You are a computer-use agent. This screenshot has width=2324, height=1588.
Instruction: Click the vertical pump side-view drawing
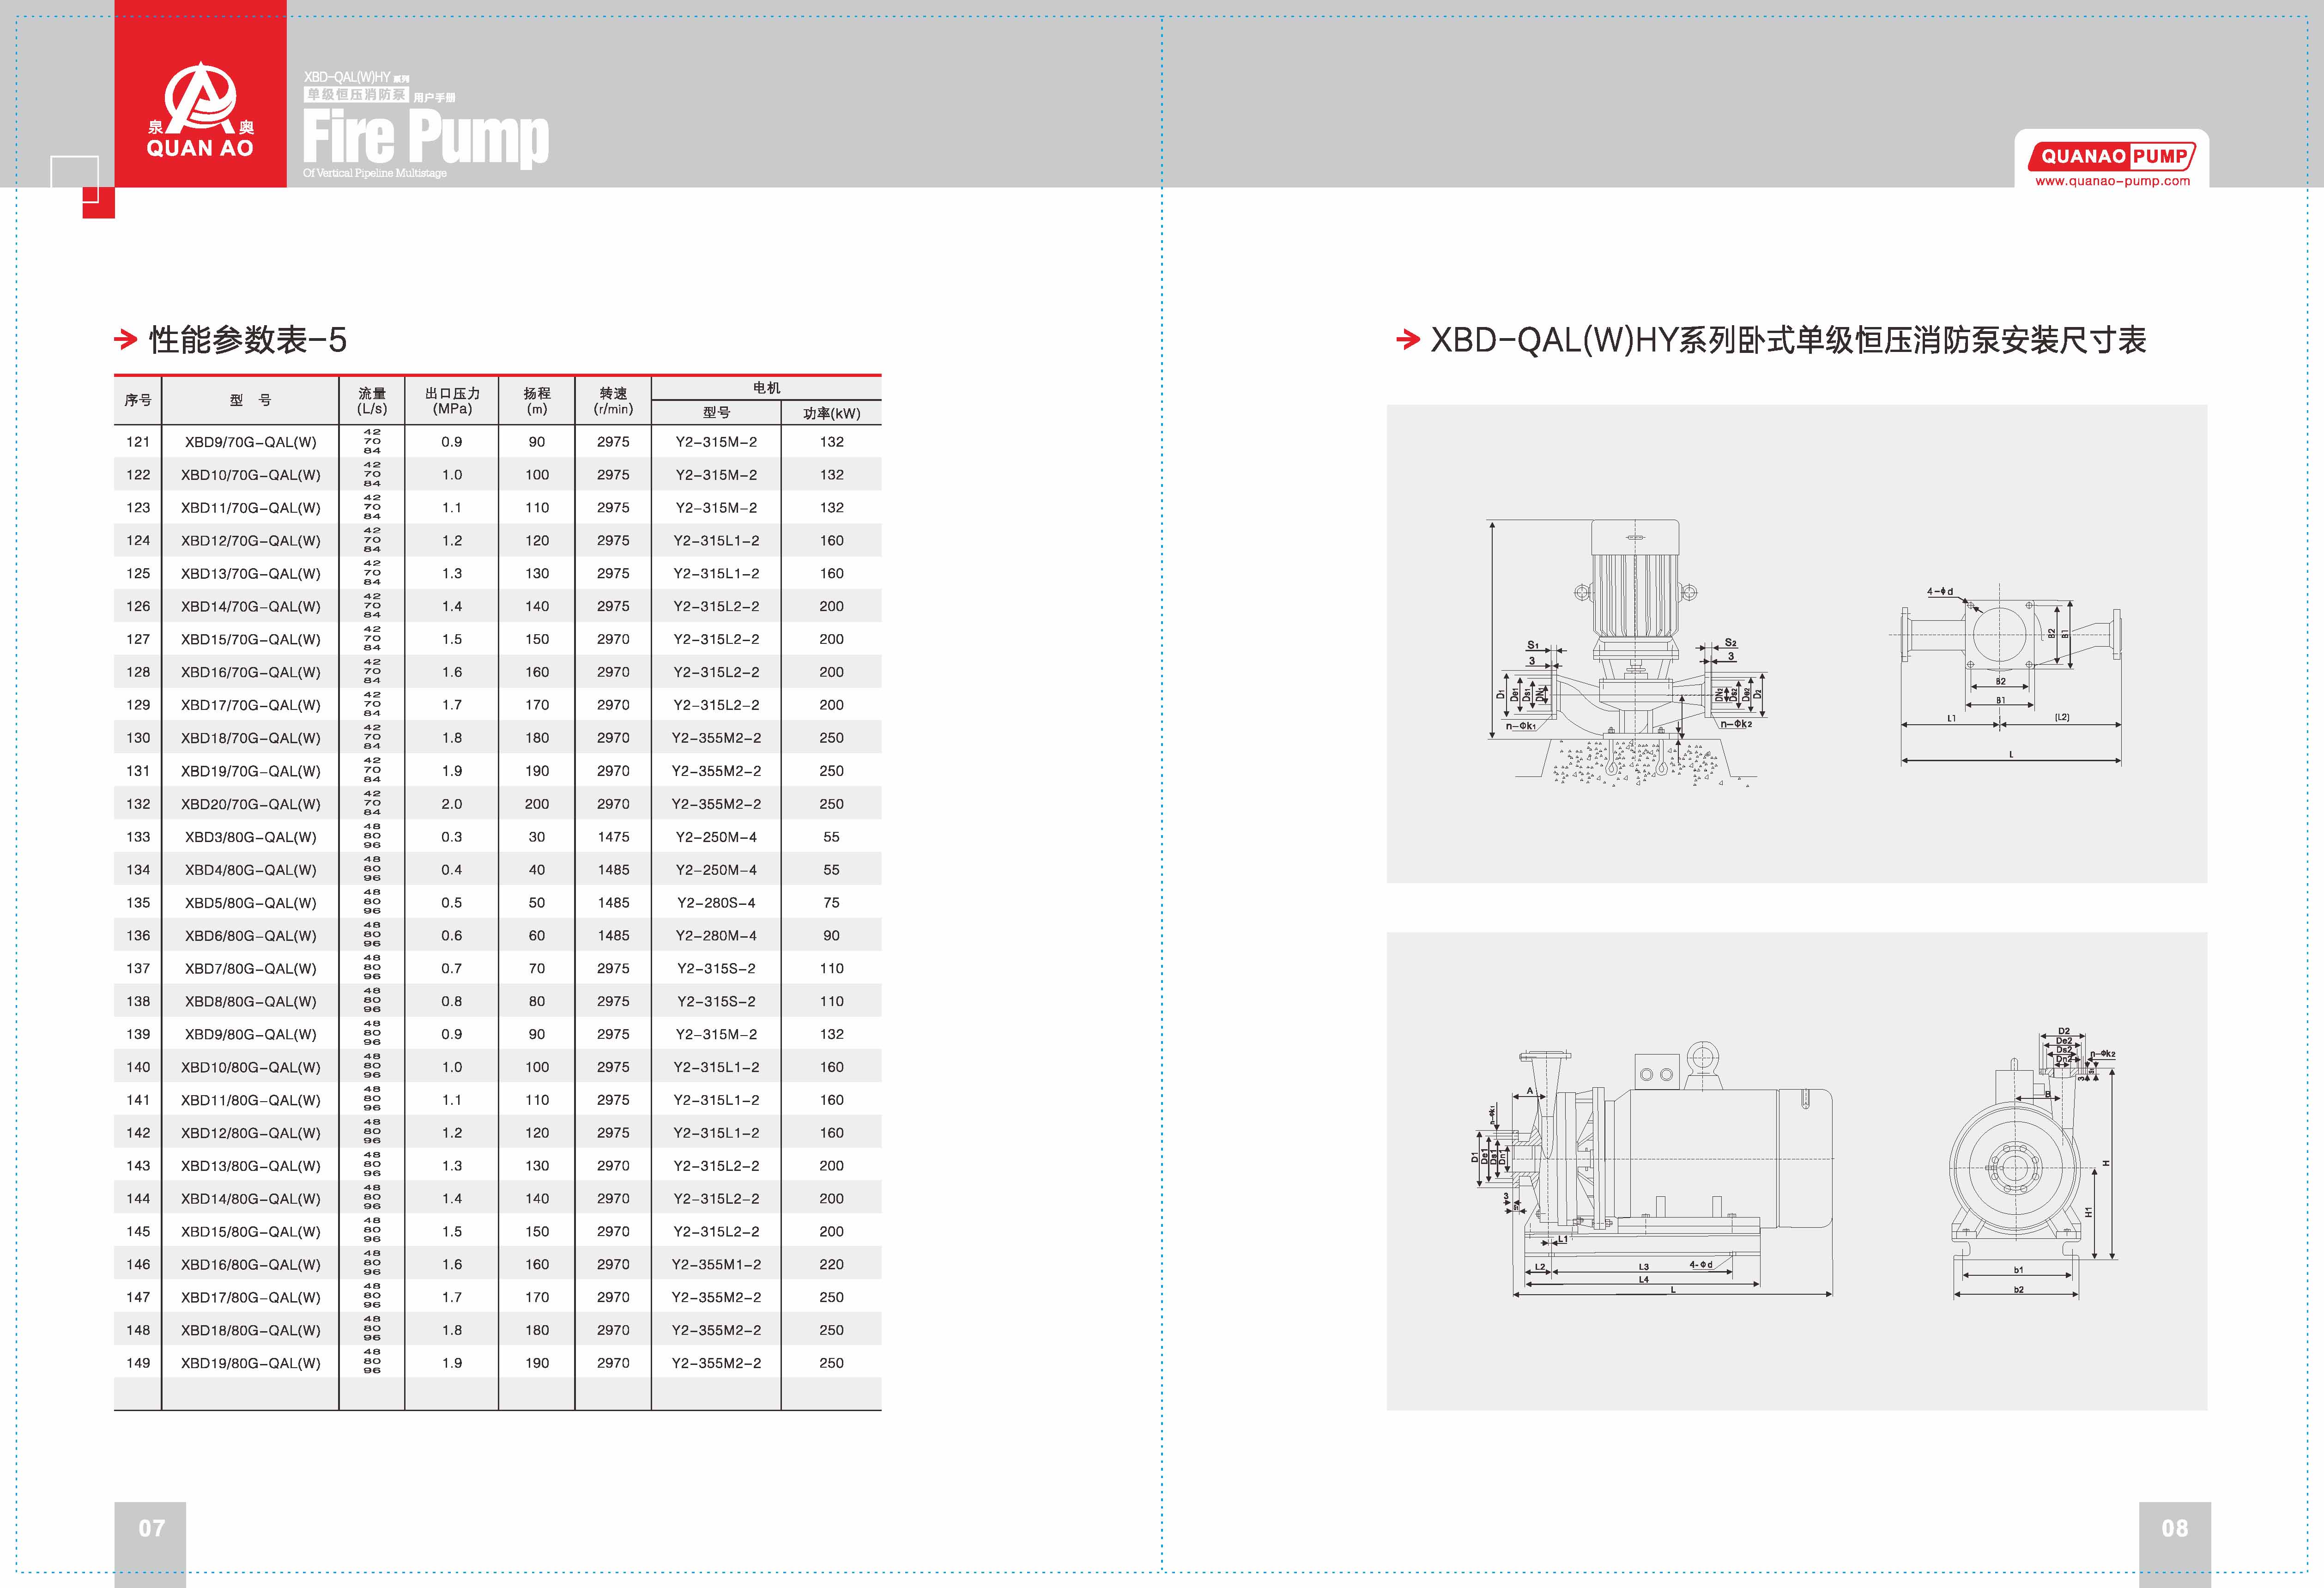point(1628,653)
